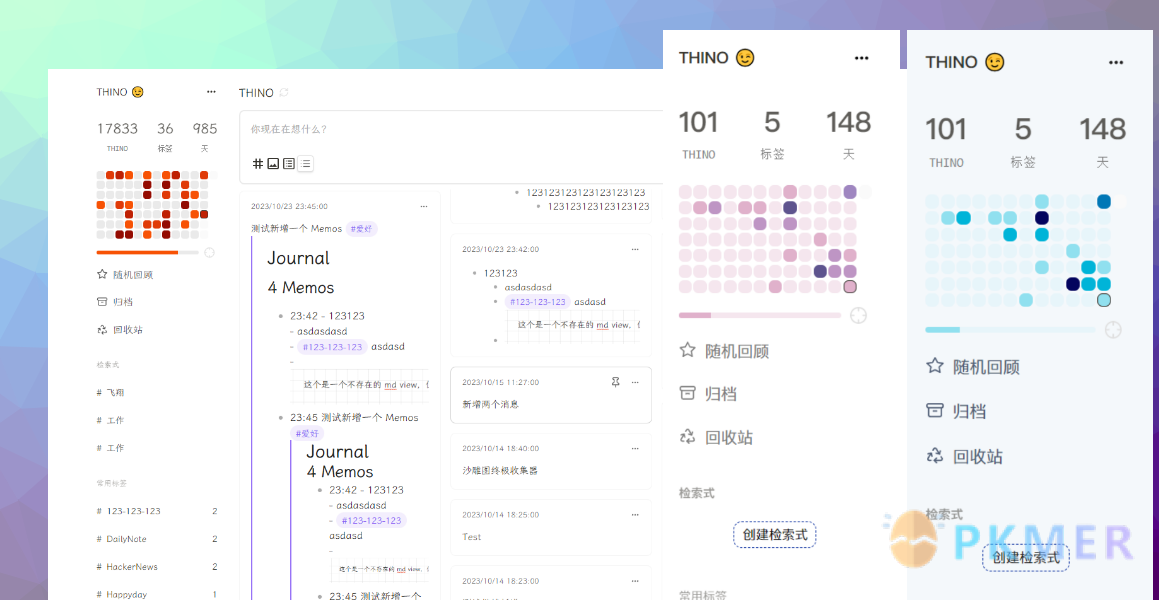Insert a tag with the # editor icon
1159x600 pixels.
point(257,163)
